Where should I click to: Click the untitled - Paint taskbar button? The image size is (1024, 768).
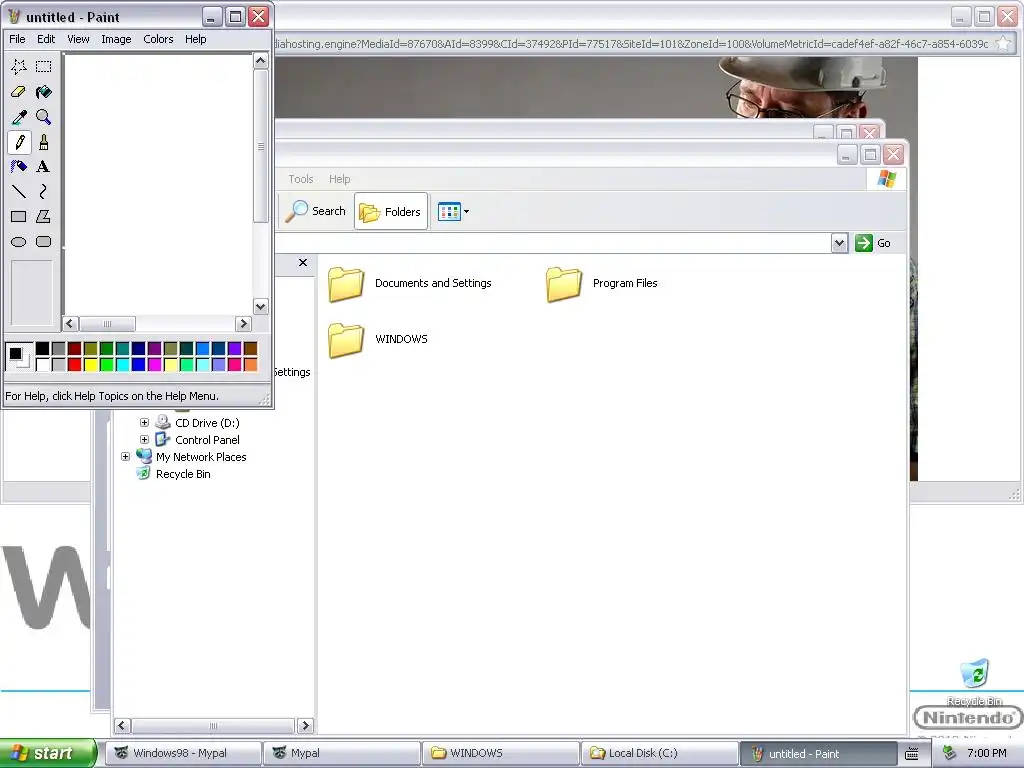818,753
